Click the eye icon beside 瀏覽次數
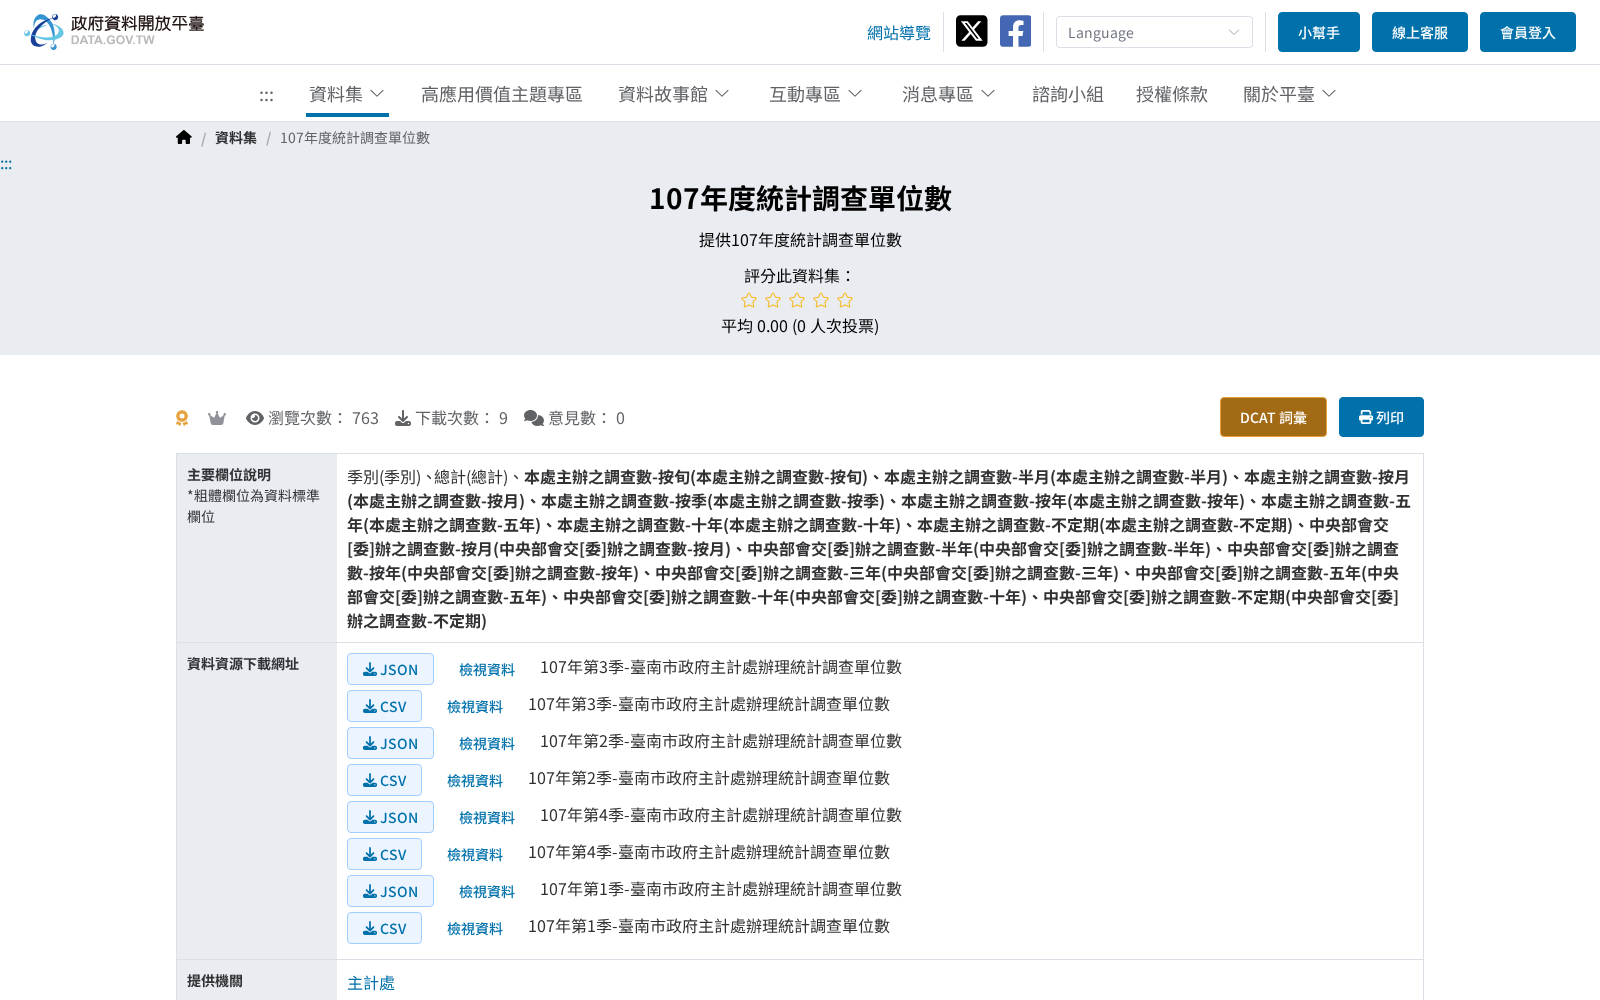The image size is (1600, 1000). pyautogui.click(x=255, y=418)
